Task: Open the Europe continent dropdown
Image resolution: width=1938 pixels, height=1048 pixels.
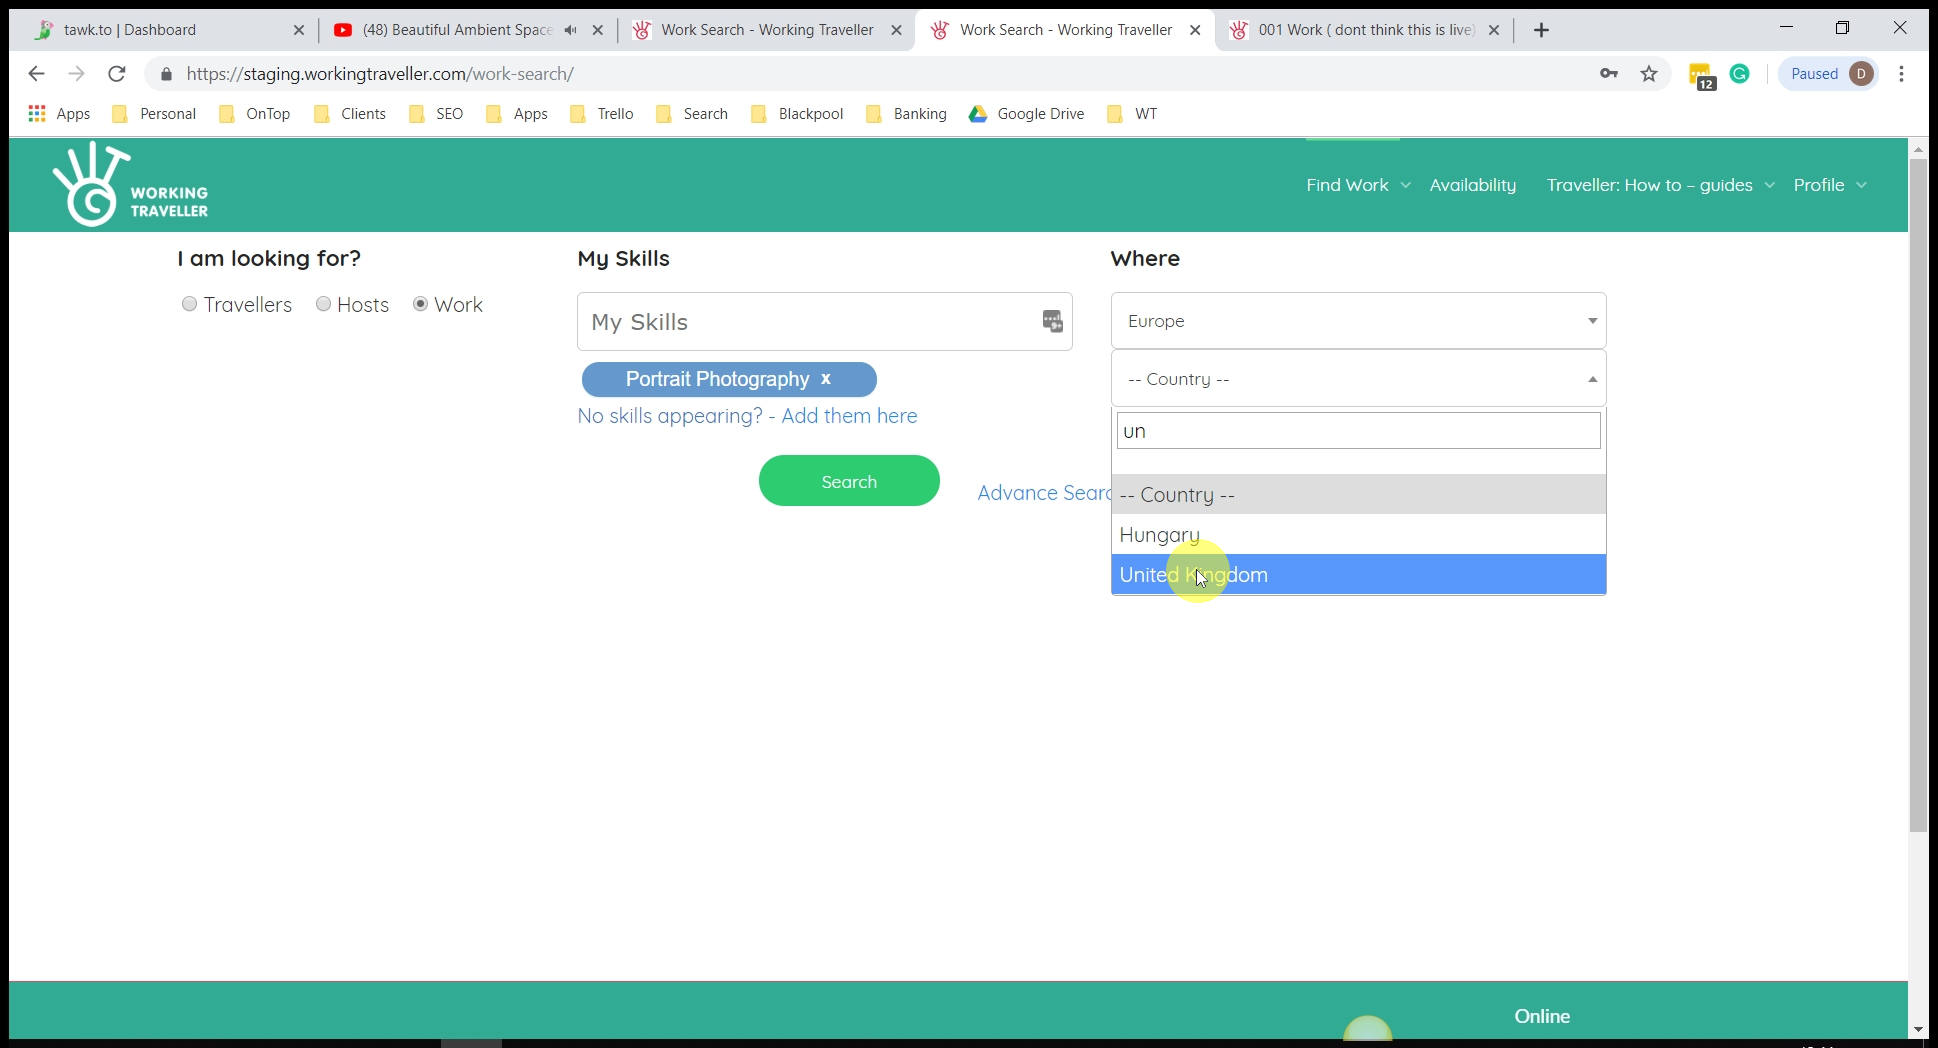Action: (x=1358, y=321)
